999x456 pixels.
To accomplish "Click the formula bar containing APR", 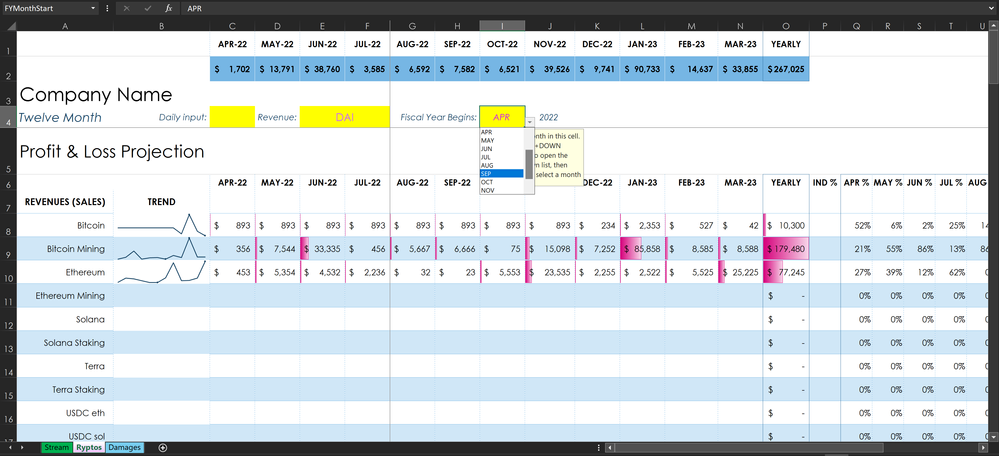I will coord(583,8).
